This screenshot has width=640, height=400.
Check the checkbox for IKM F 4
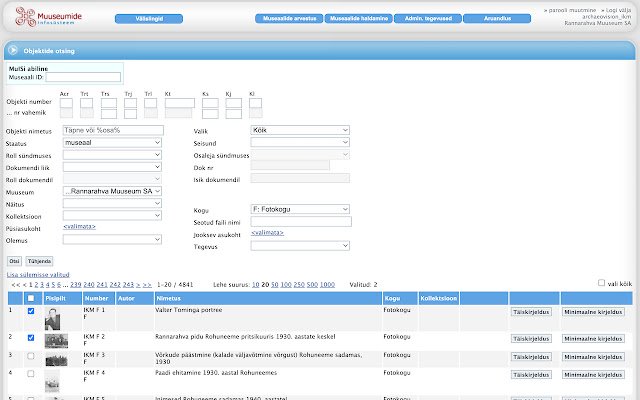tap(31, 374)
